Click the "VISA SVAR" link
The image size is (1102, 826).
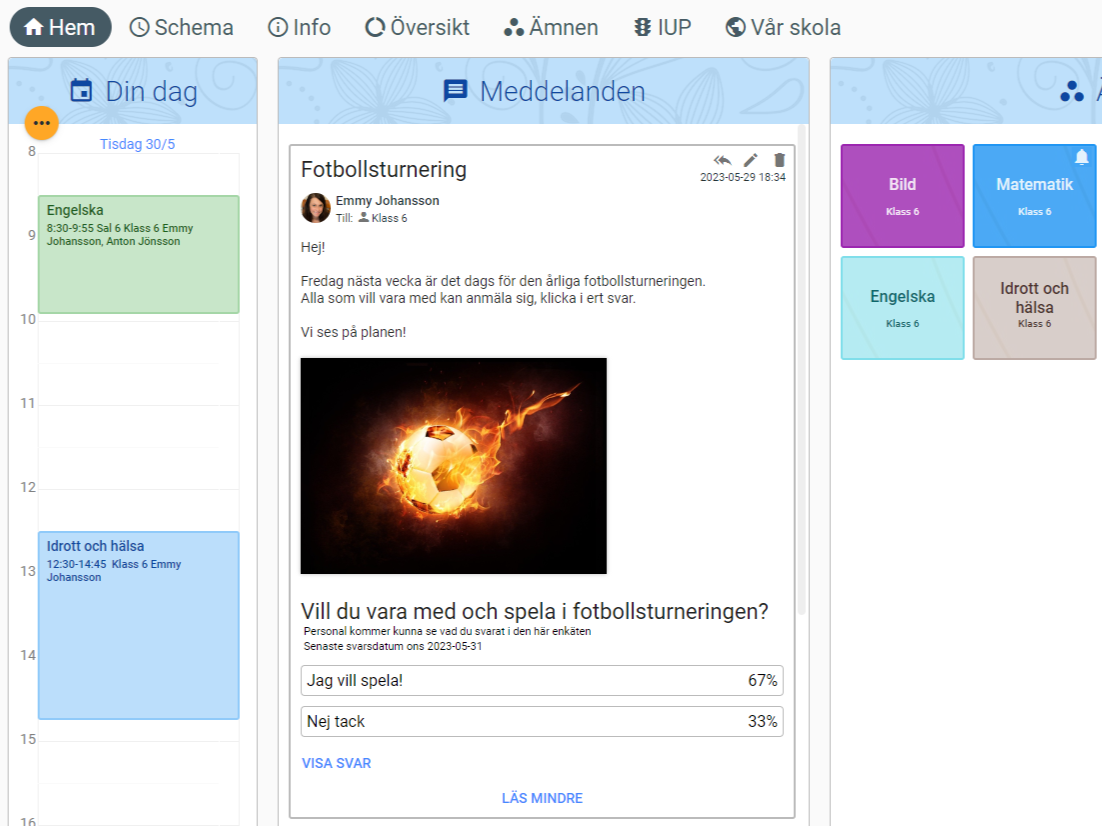(x=337, y=763)
